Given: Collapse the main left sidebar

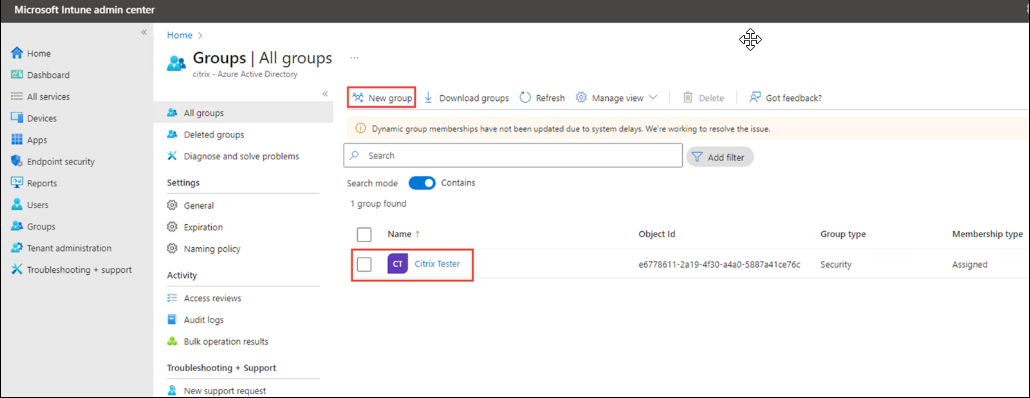Looking at the screenshot, I should point(144,32).
